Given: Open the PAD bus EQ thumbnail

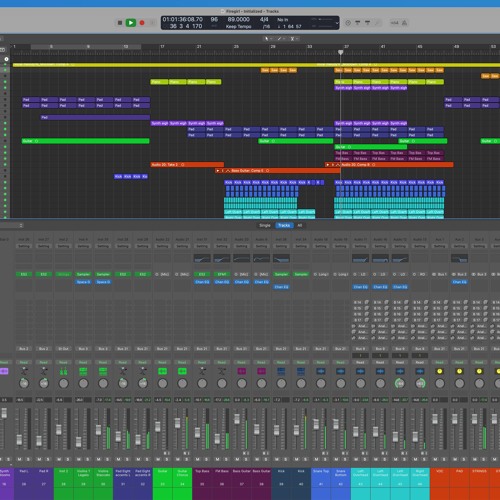Looking at the screenshot, I should 459,258.
